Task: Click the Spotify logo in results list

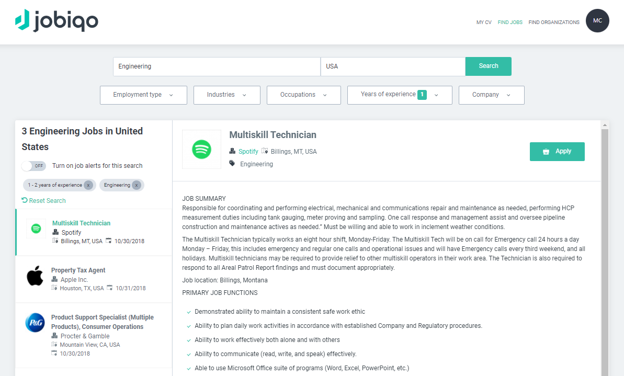Action: [x=36, y=228]
